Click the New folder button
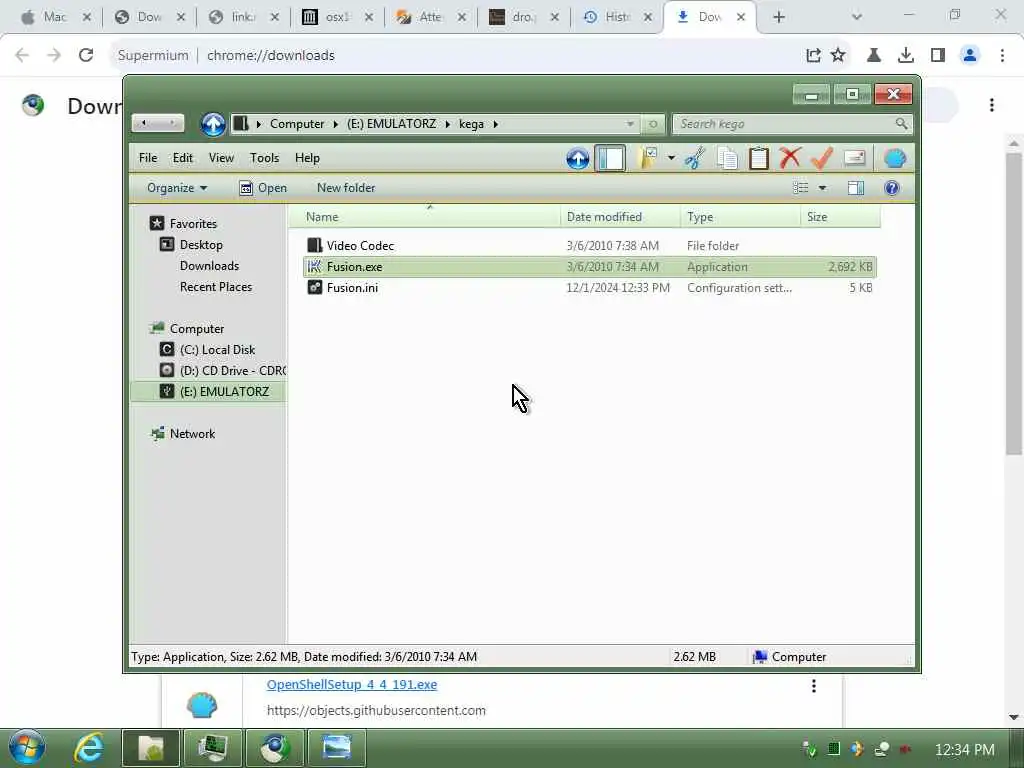This screenshot has width=1024, height=768. point(346,188)
